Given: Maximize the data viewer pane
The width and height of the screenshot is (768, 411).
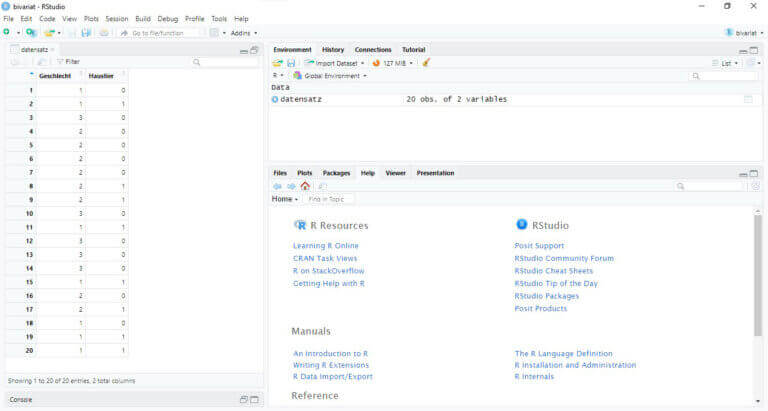Looking at the screenshot, I should point(254,50).
